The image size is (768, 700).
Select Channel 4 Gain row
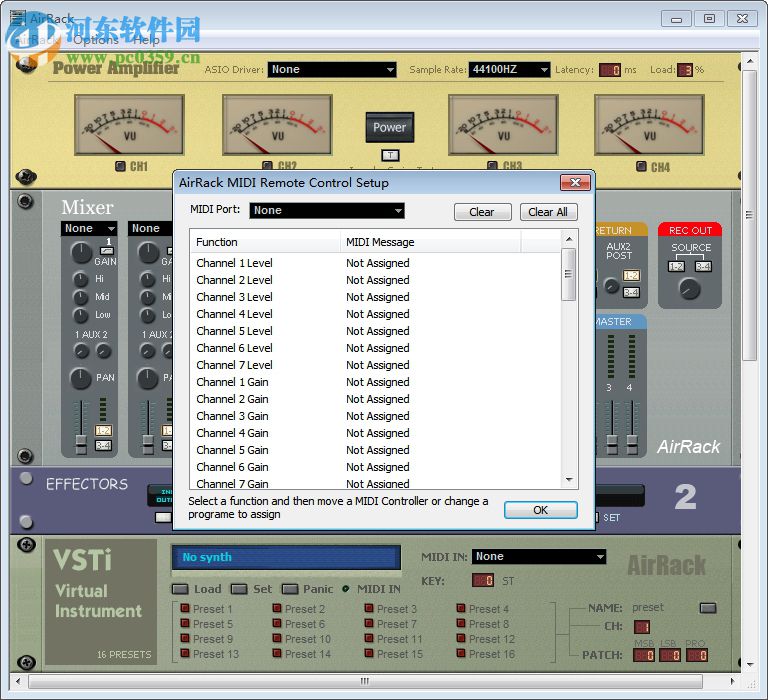pyautogui.click(x=375, y=433)
